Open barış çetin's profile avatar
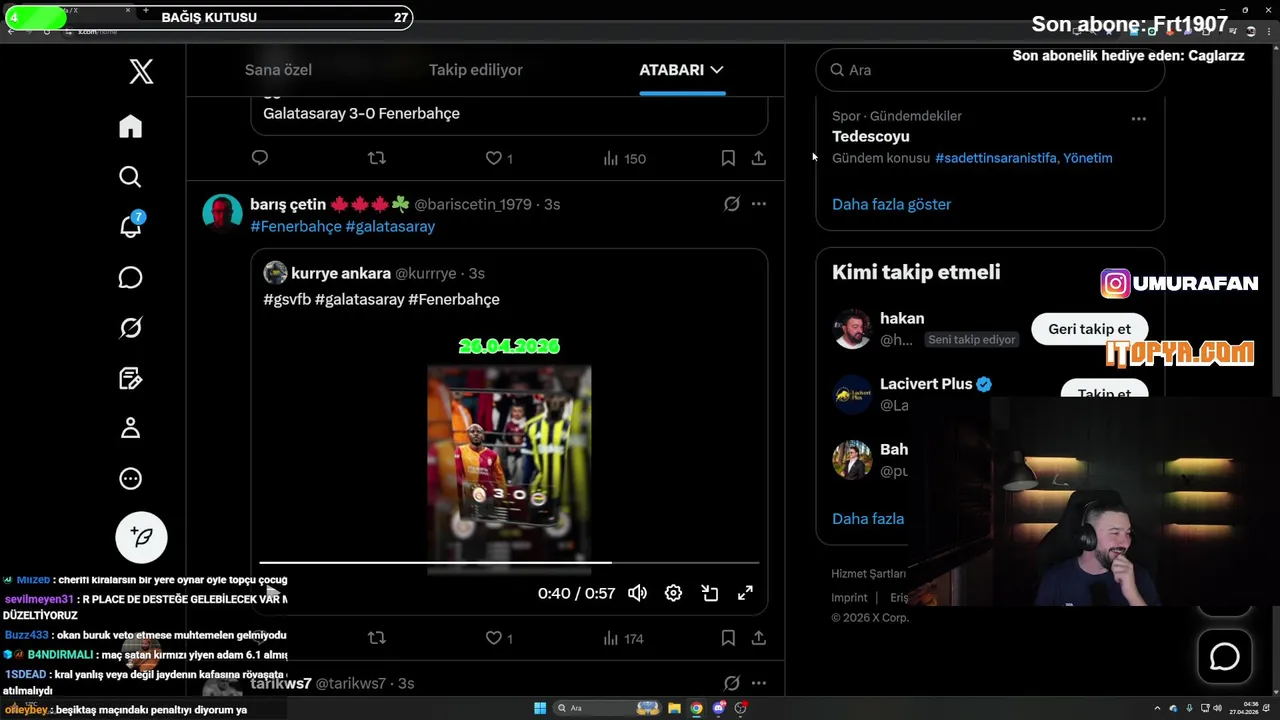1280x720 pixels. coord(222,214)
